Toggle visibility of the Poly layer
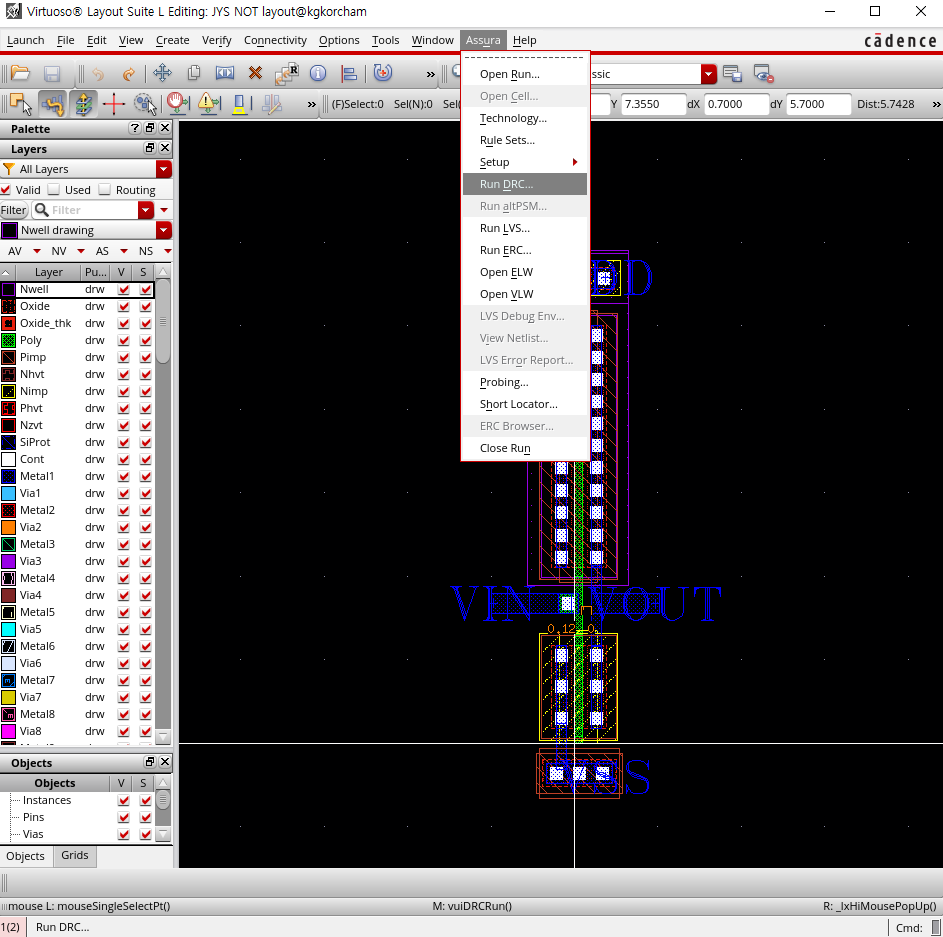943x937 pixels. (x=124, y=340)
